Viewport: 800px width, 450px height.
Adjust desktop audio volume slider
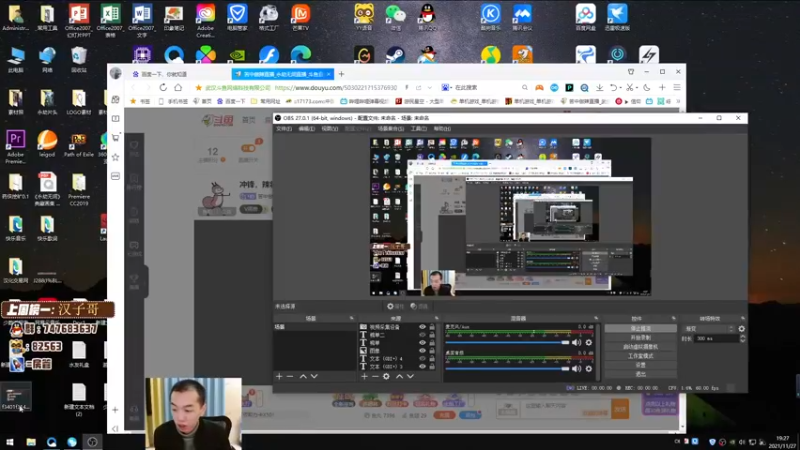point(508,368)
